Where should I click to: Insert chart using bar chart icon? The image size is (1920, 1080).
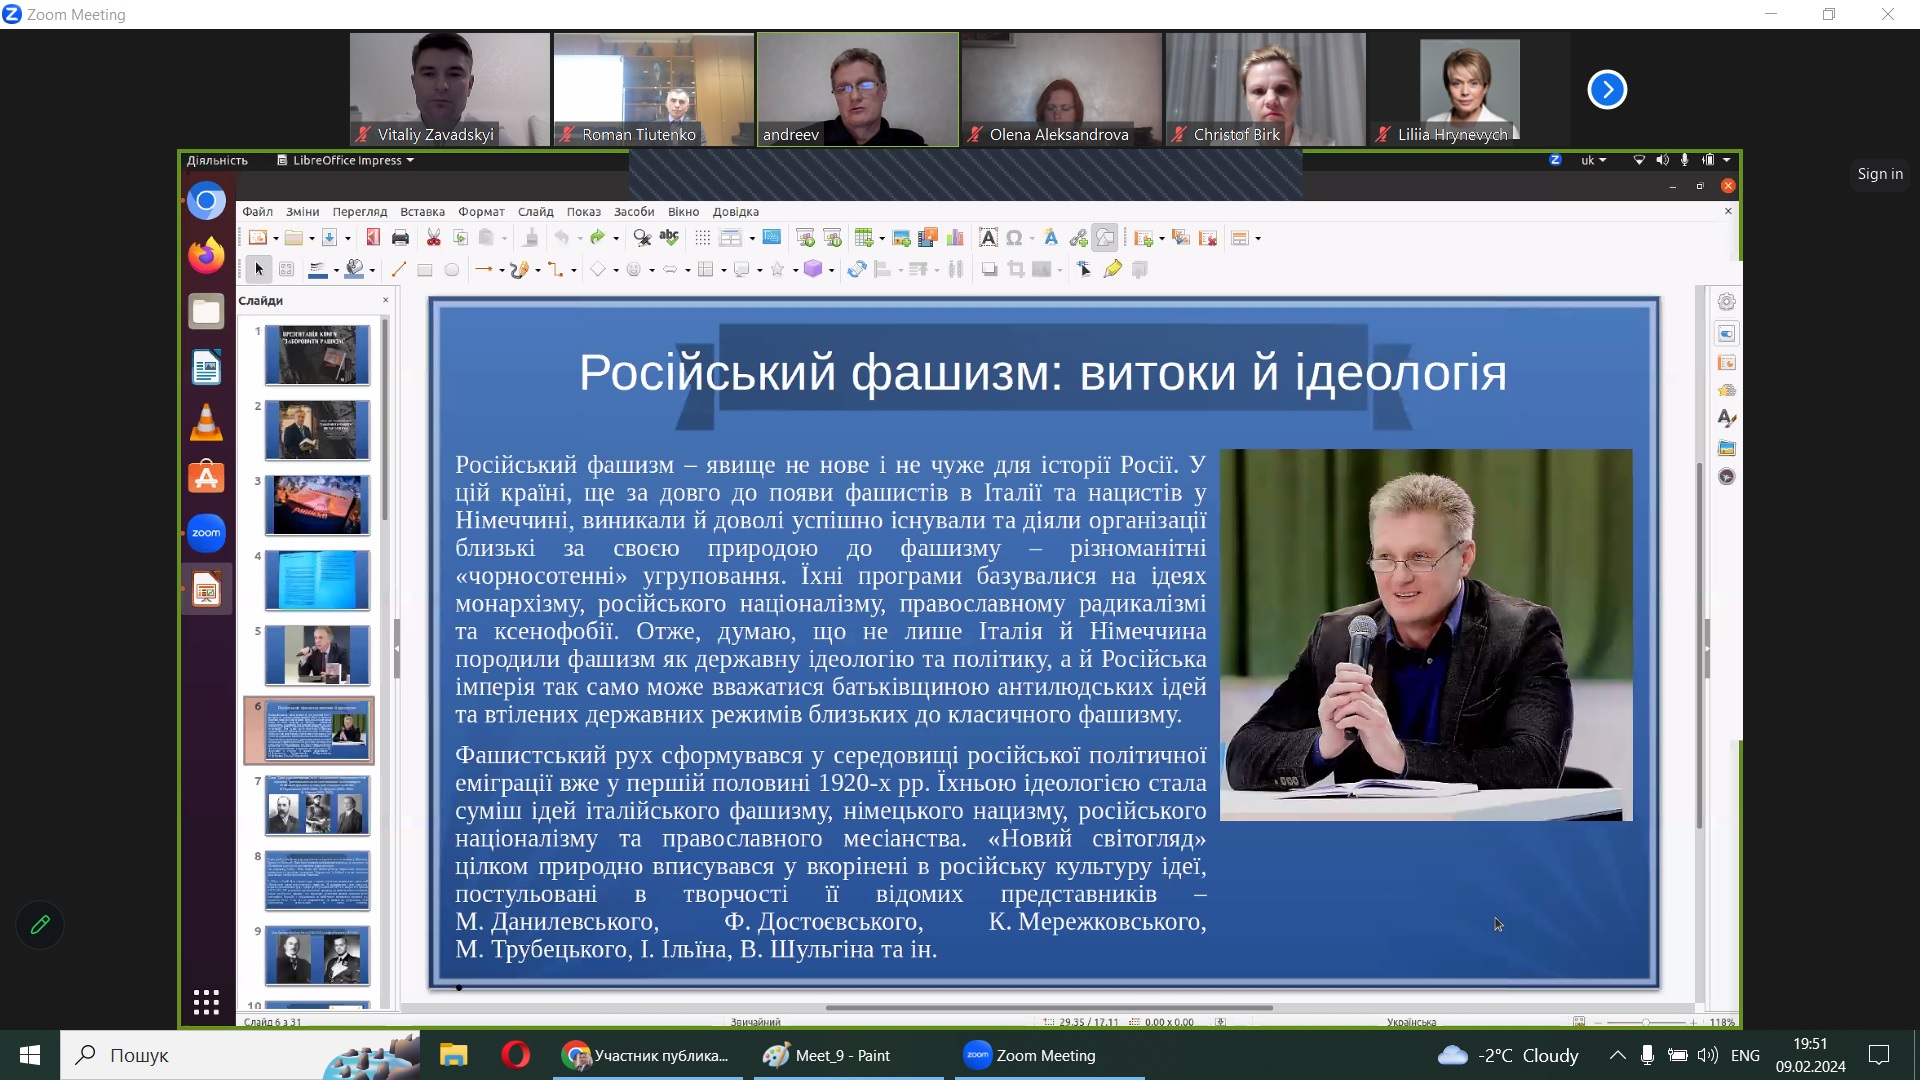(955, 238)
